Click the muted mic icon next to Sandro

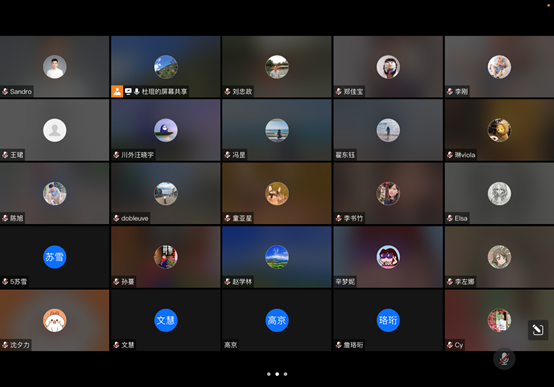coord(5,92)
